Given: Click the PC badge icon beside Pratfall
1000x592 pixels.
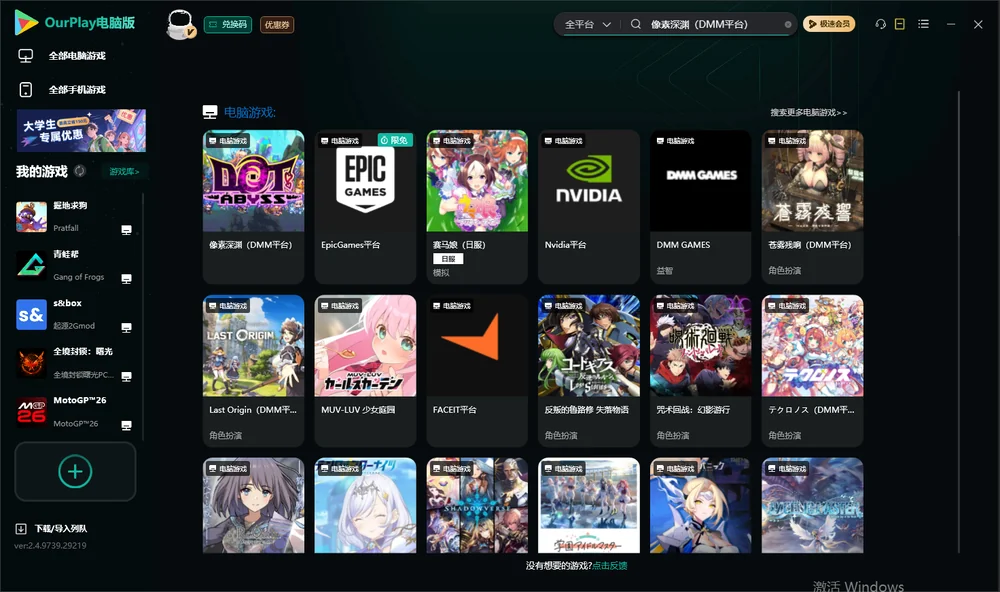Looking at the screenshot, I should [126, 230].
